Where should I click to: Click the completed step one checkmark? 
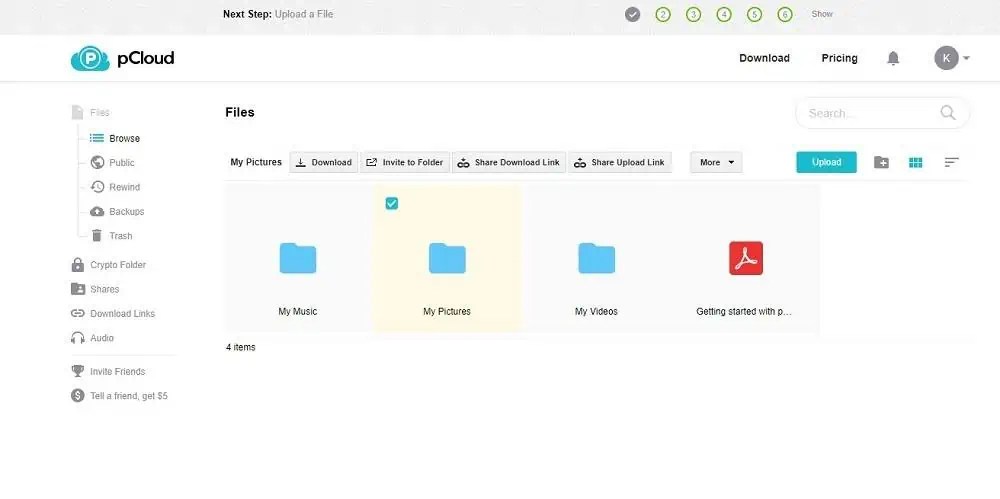[632, 14]
